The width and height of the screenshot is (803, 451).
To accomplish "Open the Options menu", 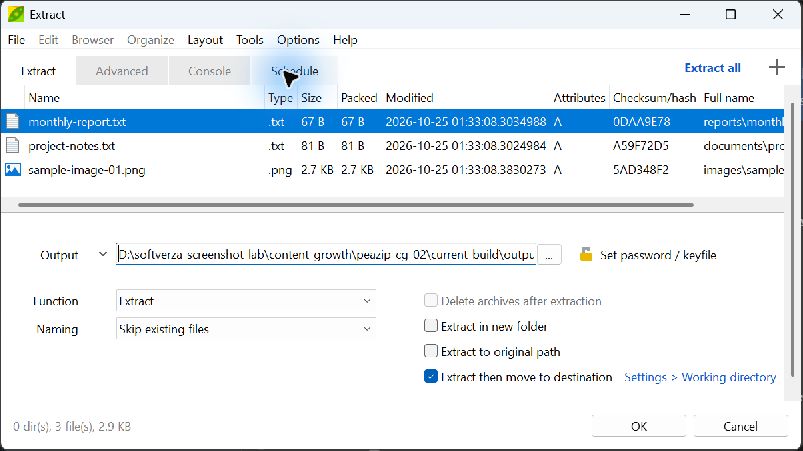I will pos(298,40).
